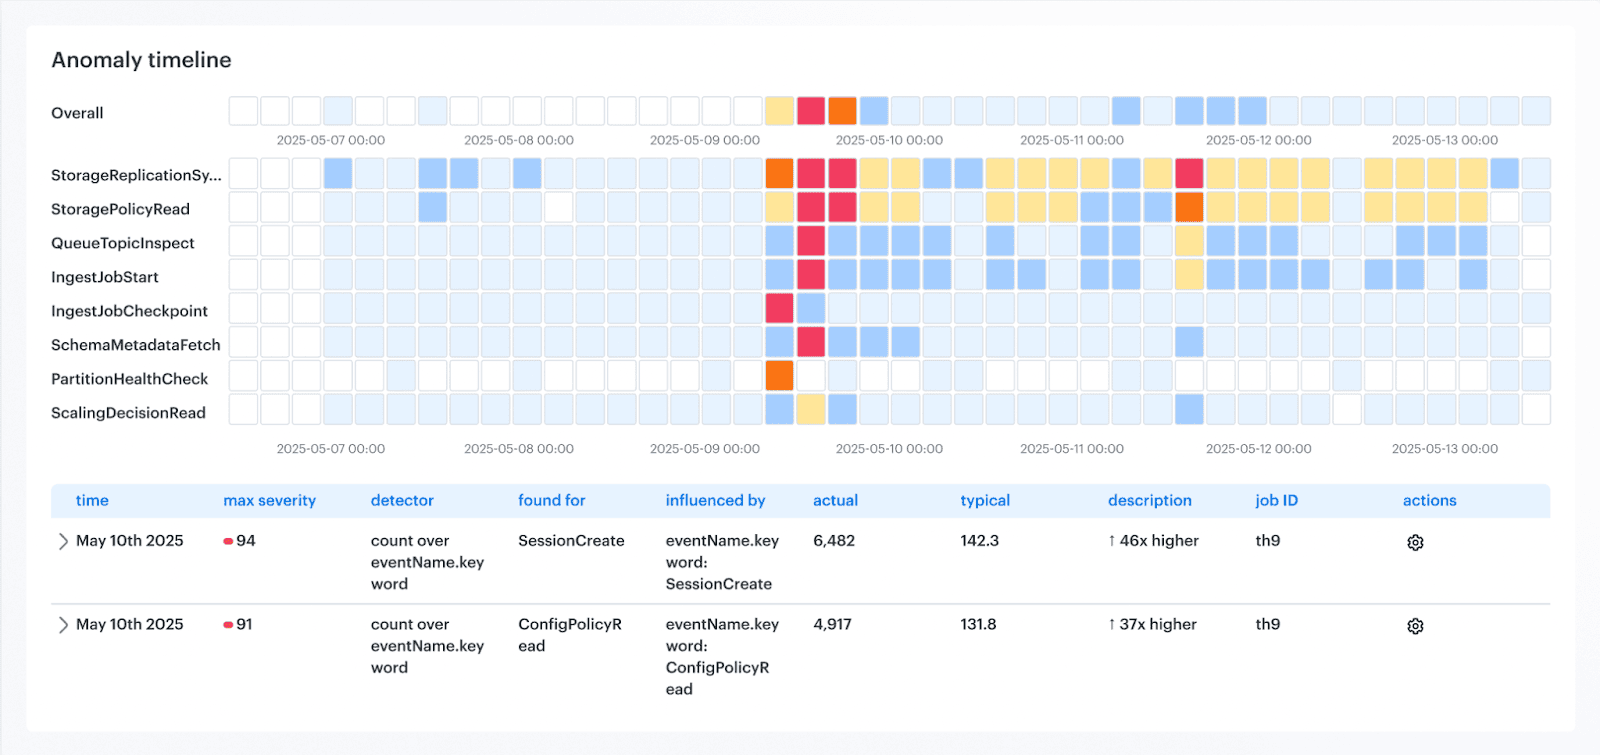Select the orange cell in PartitionHealthCheck row

tap(779, 376)
